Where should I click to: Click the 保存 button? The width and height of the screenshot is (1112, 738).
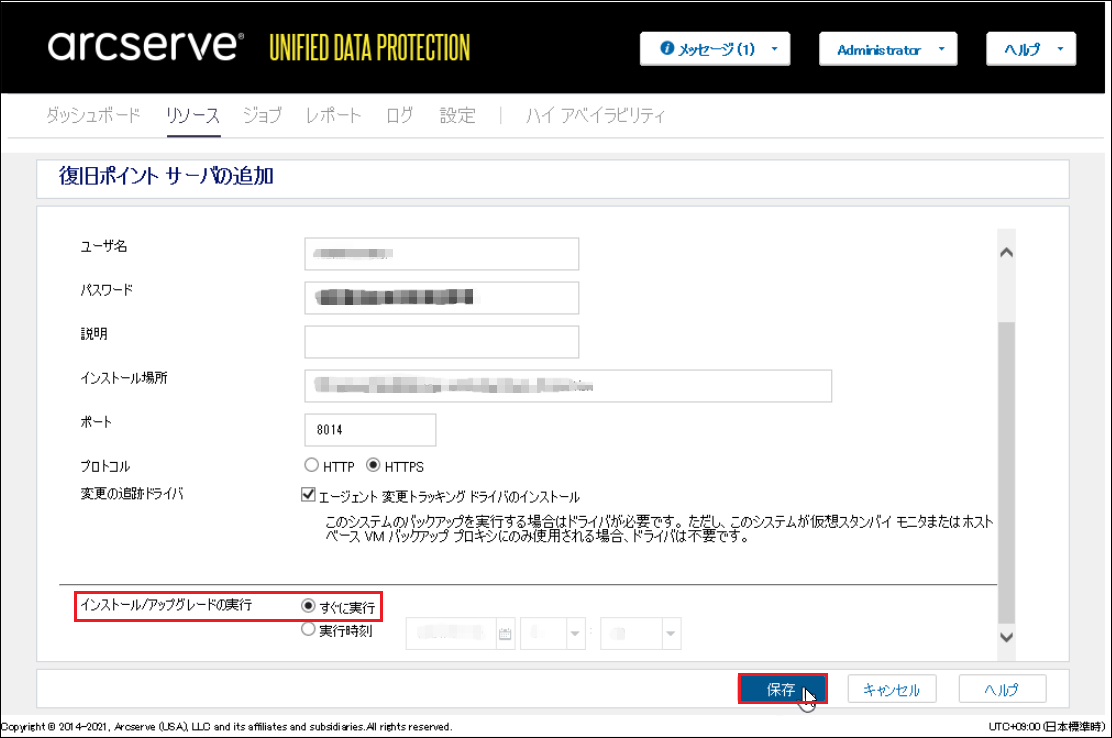(782, 689)
